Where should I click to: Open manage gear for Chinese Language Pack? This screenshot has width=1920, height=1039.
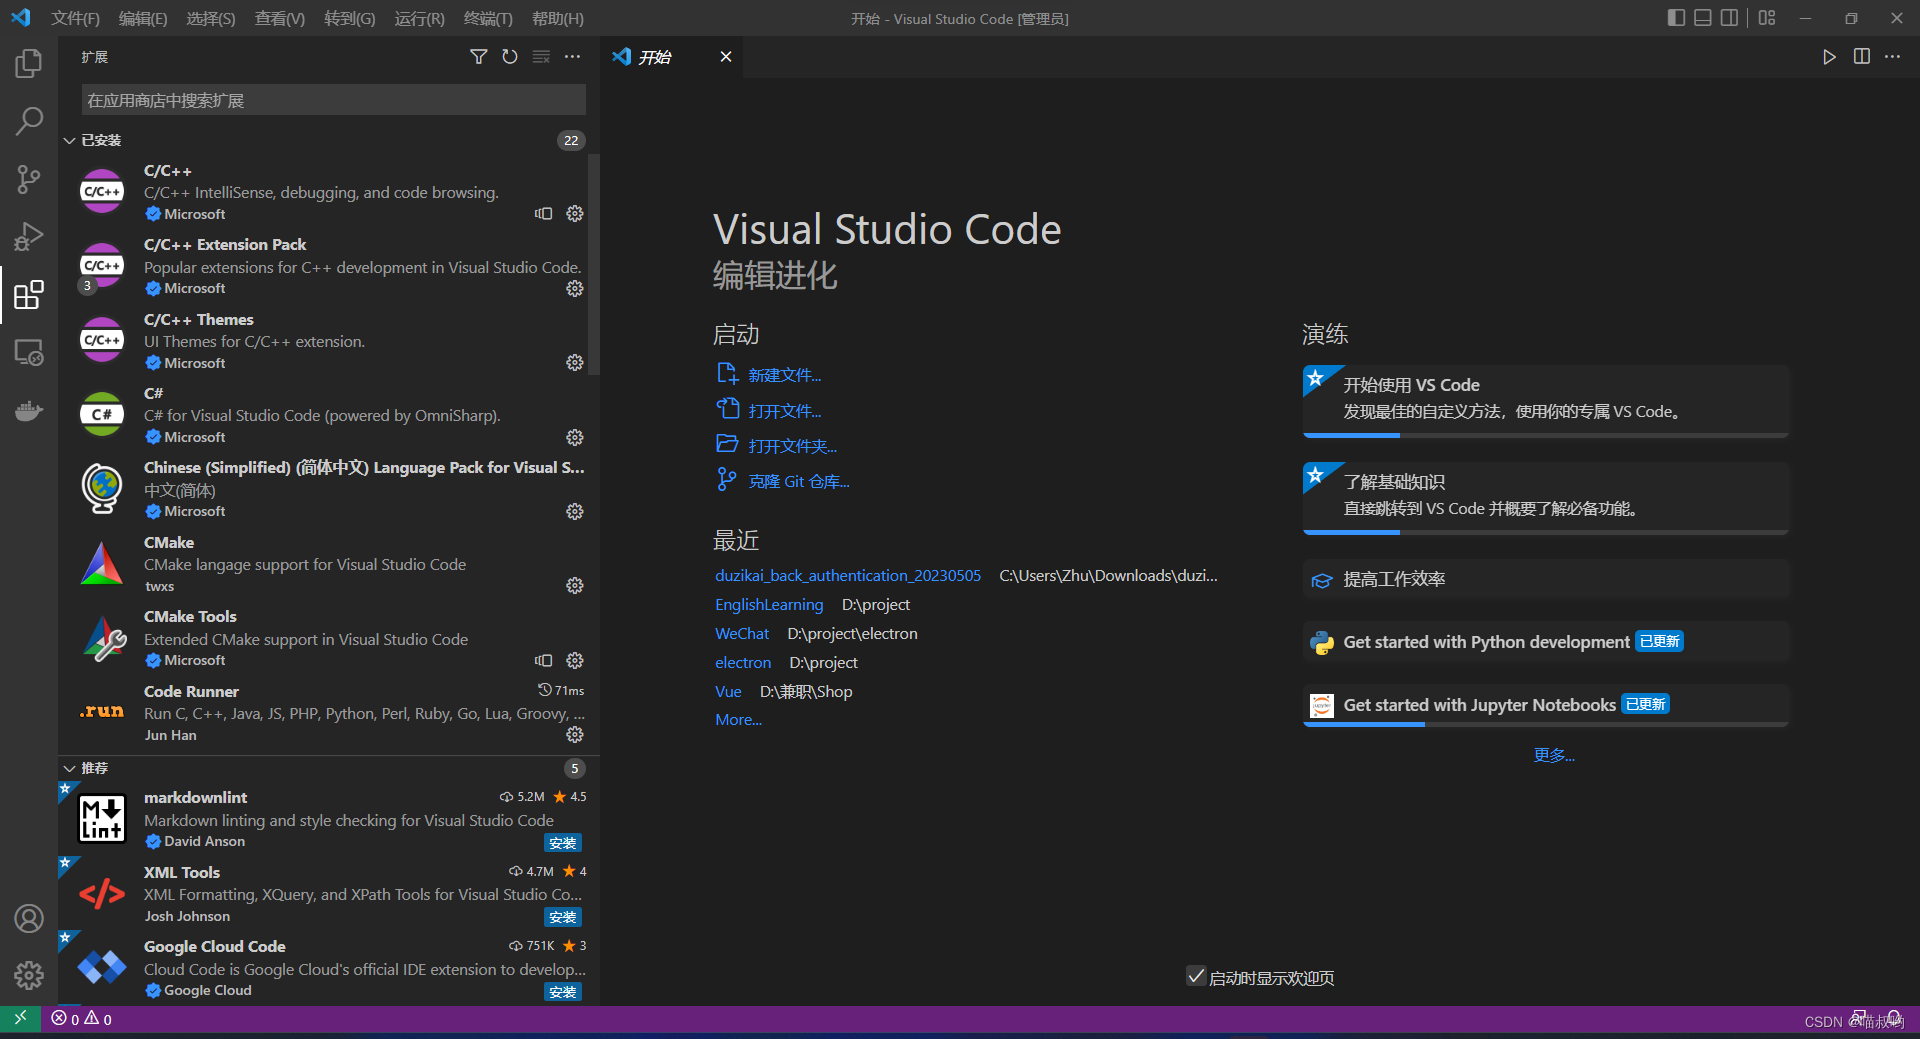pos(575,512)
